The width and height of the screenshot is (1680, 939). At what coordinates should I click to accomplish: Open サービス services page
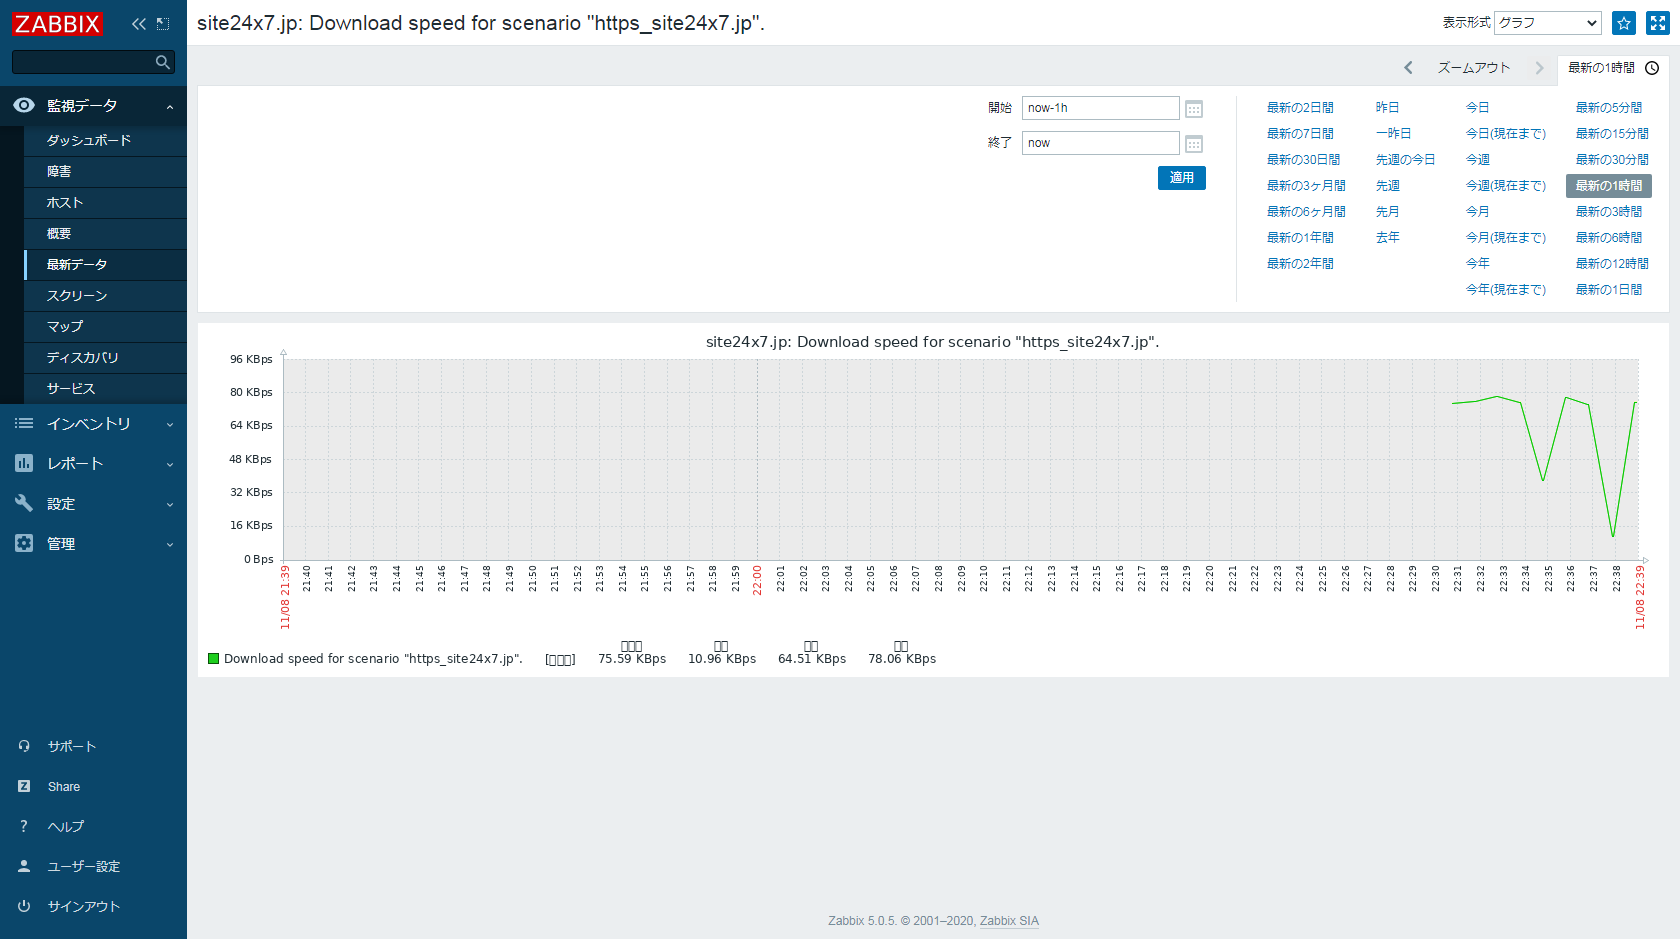point(105,389)
